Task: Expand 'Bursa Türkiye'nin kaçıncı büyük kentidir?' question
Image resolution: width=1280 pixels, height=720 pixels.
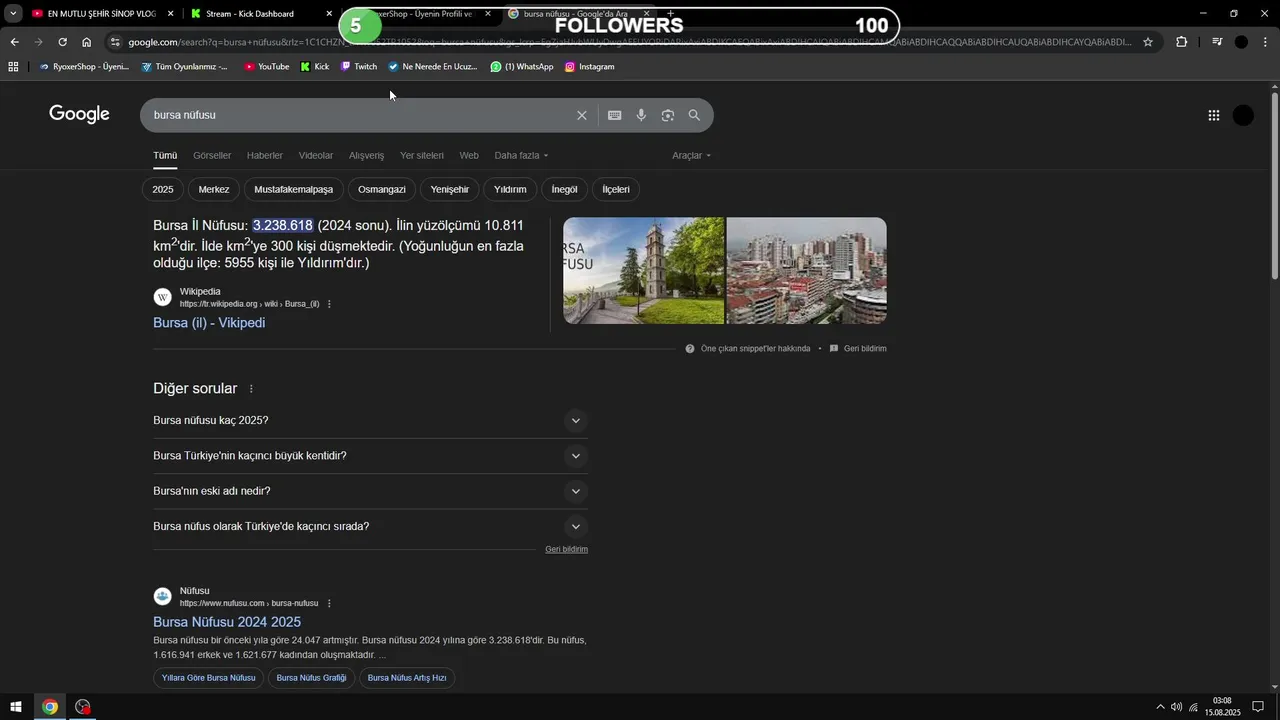Action: coord(370,456)
